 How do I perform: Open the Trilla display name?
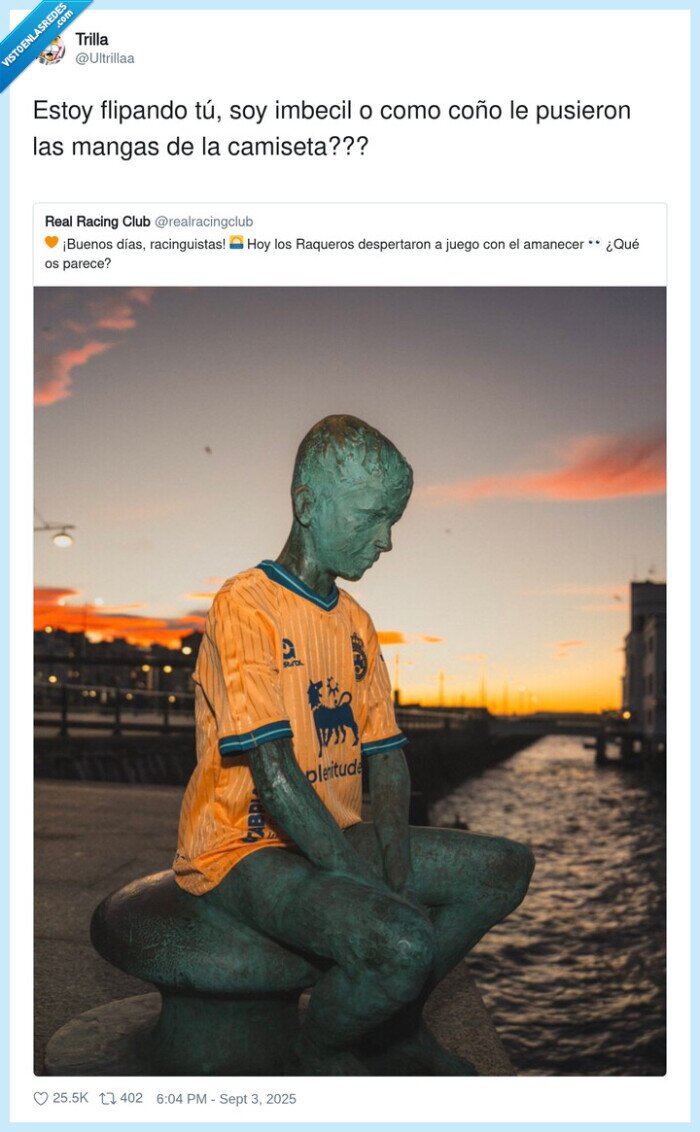[92, 39]
